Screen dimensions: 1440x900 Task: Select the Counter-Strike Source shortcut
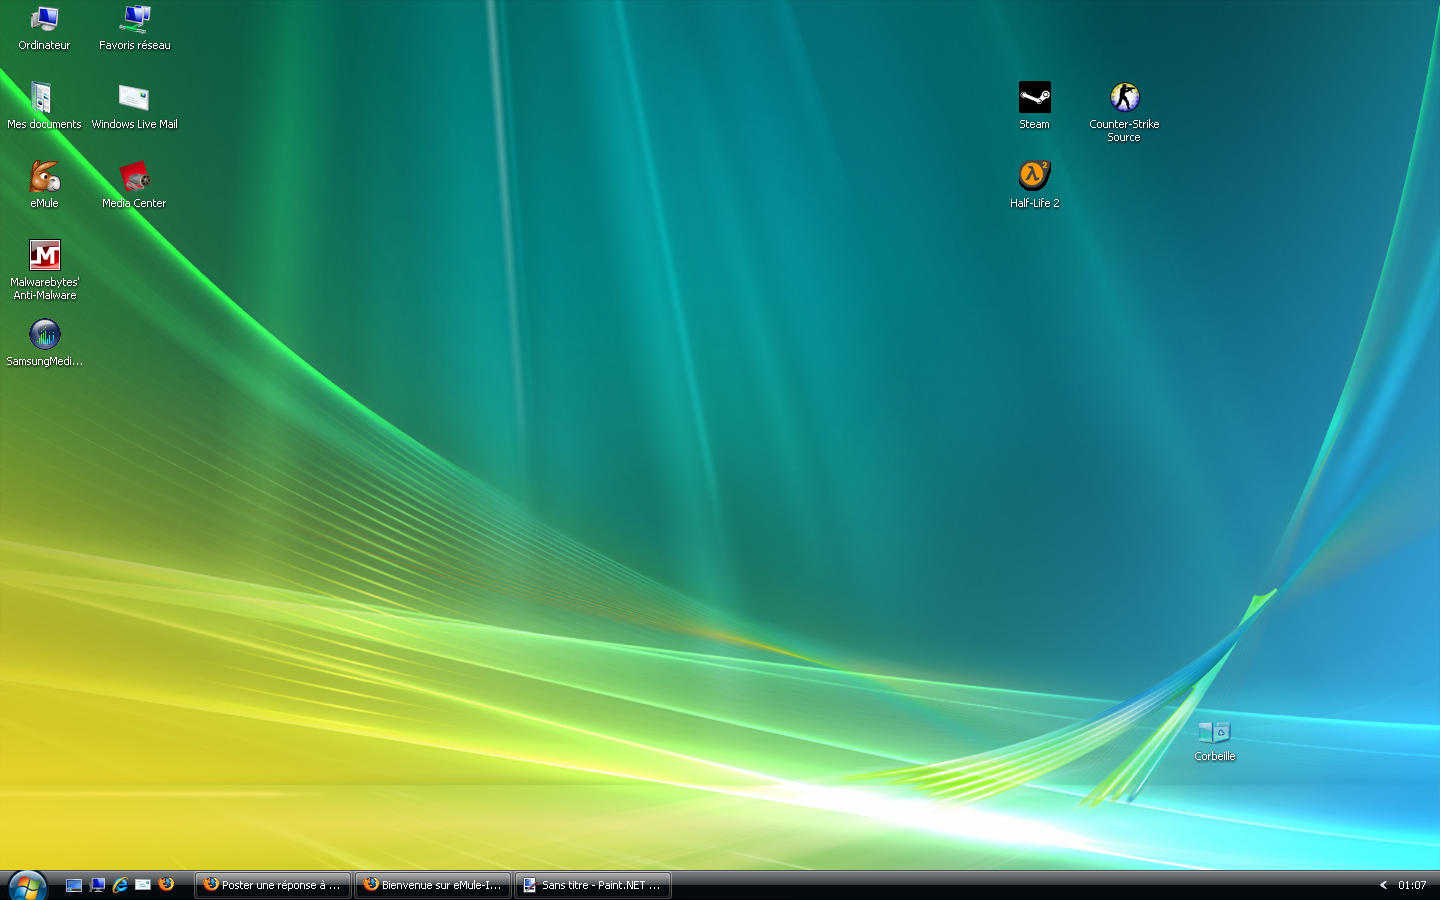[x=1124, y=112]
